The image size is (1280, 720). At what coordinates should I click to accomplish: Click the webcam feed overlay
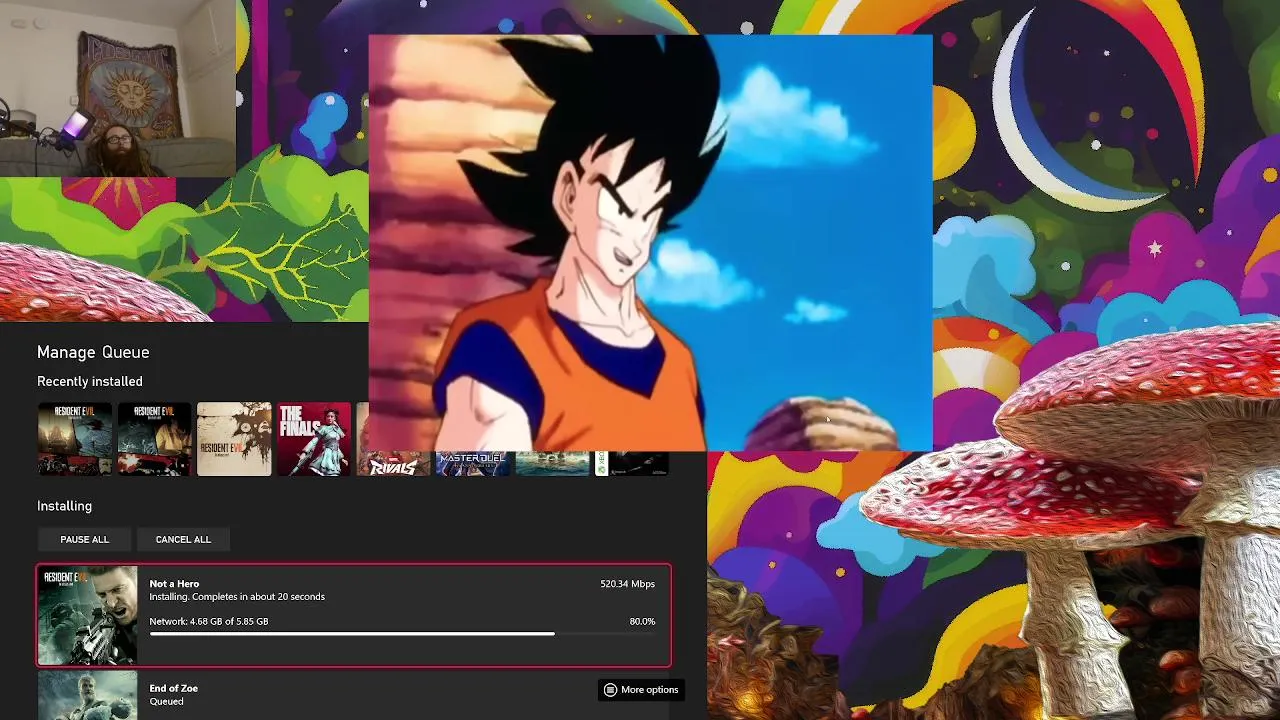coord(118,88)
